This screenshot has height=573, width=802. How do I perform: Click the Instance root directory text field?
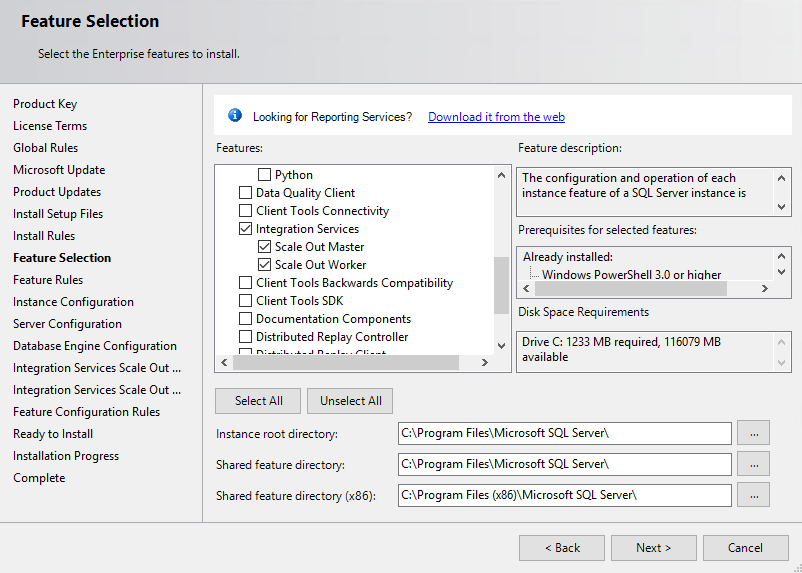(x=564, y=433)
